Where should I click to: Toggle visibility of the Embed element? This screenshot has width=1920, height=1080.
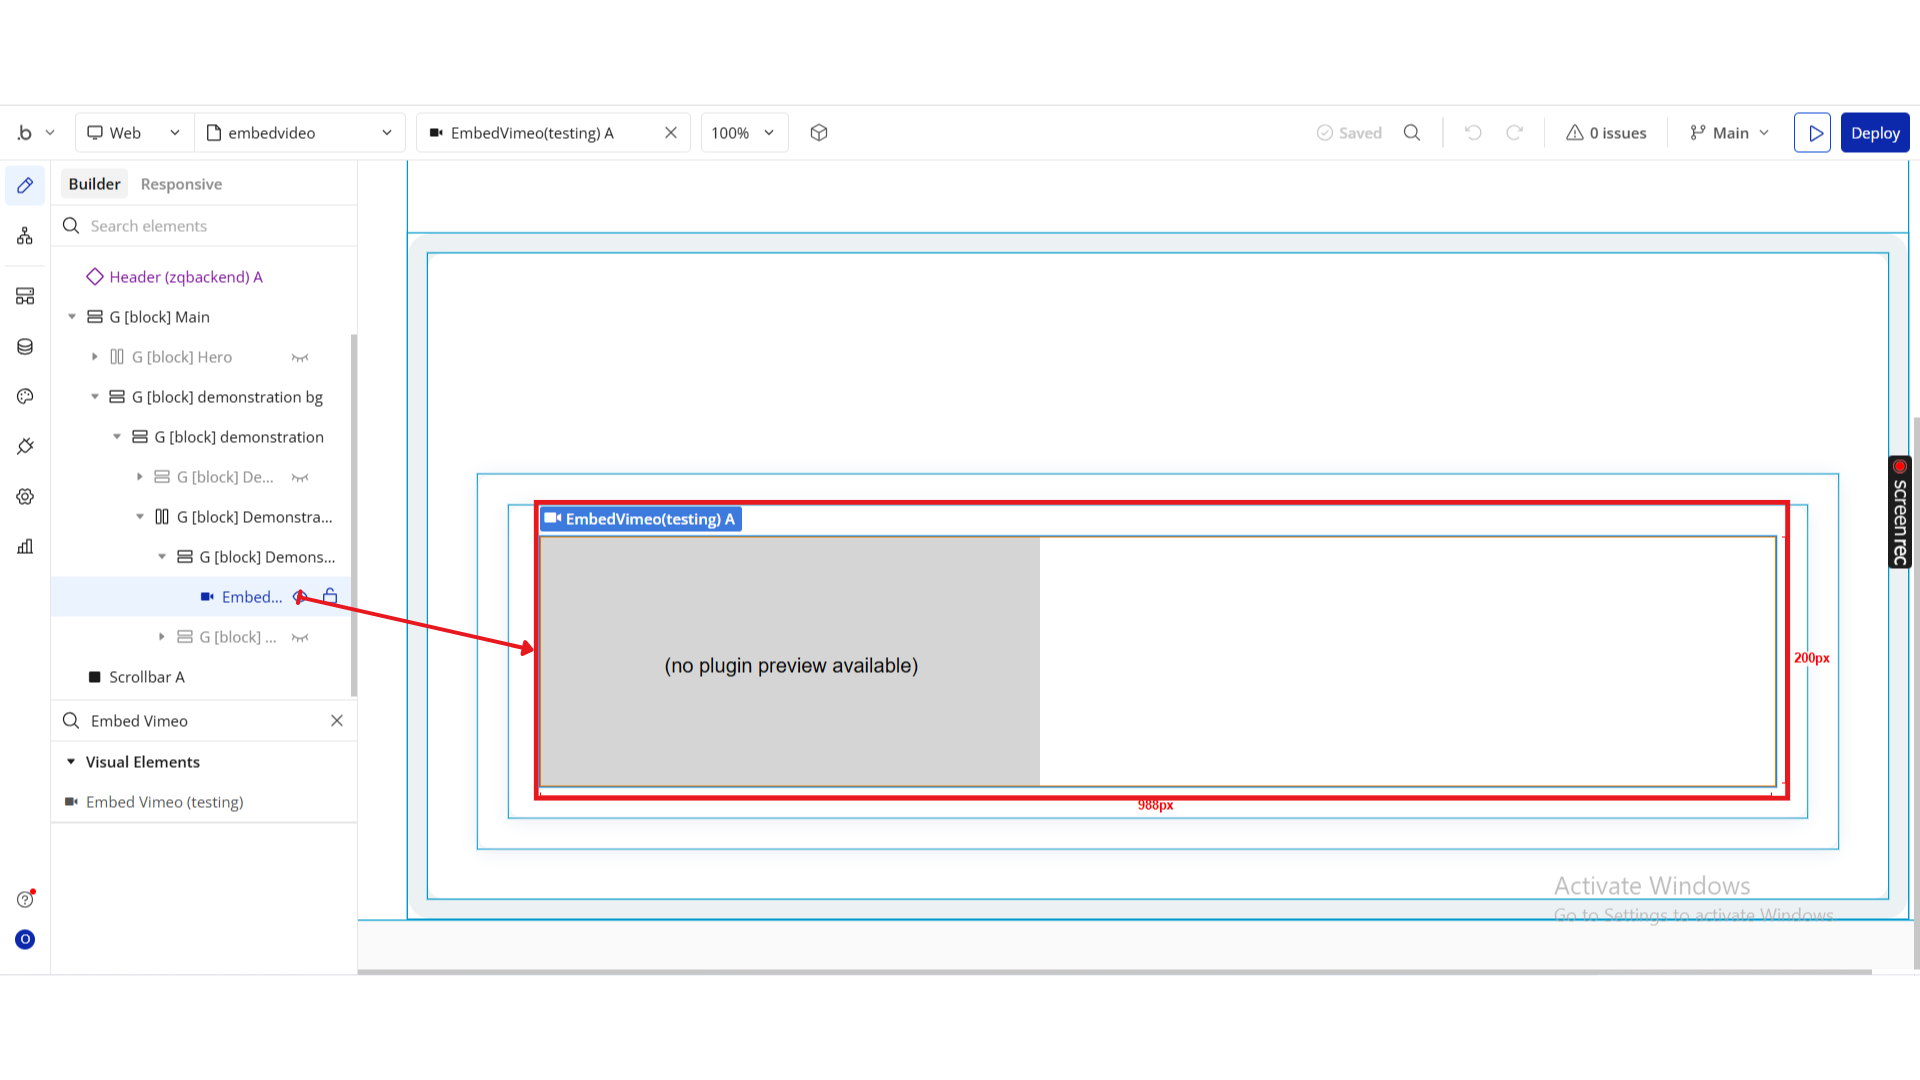(x=300, y=597)
